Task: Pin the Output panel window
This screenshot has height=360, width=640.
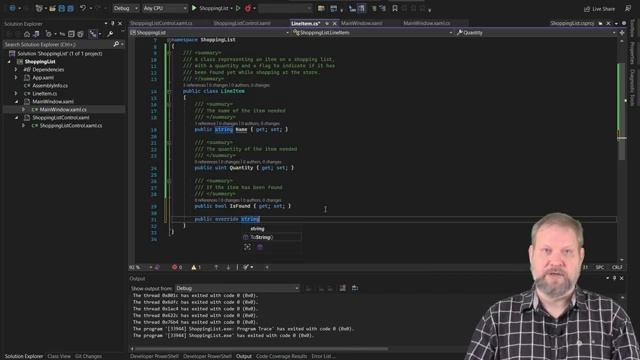Action: [614, 278]
